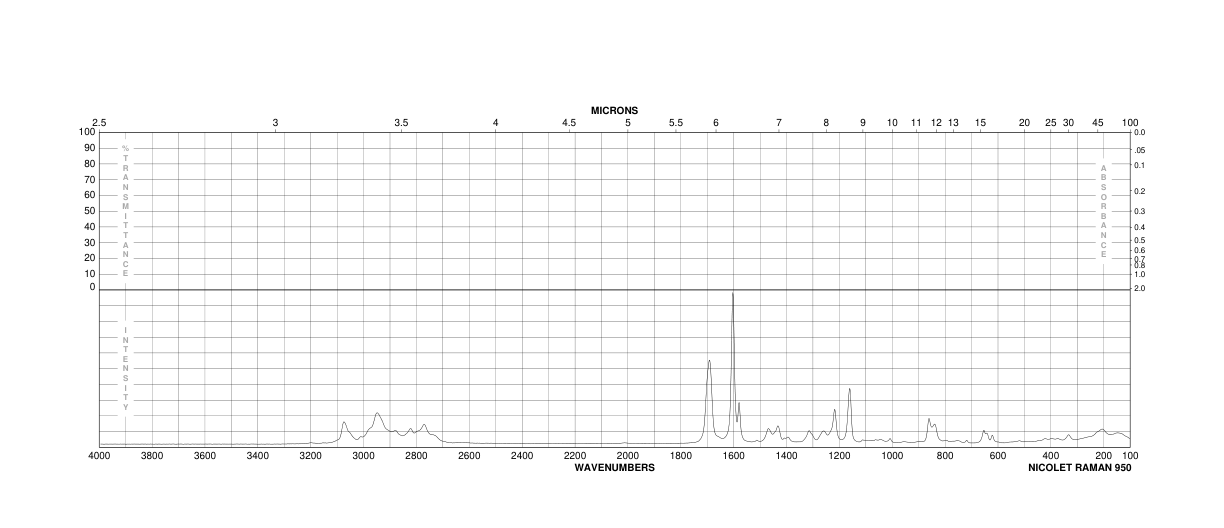The width and height of the screenshot is (1224, 528).
Task: Click the 12 micron scale label
Action: tap(937, 123)
